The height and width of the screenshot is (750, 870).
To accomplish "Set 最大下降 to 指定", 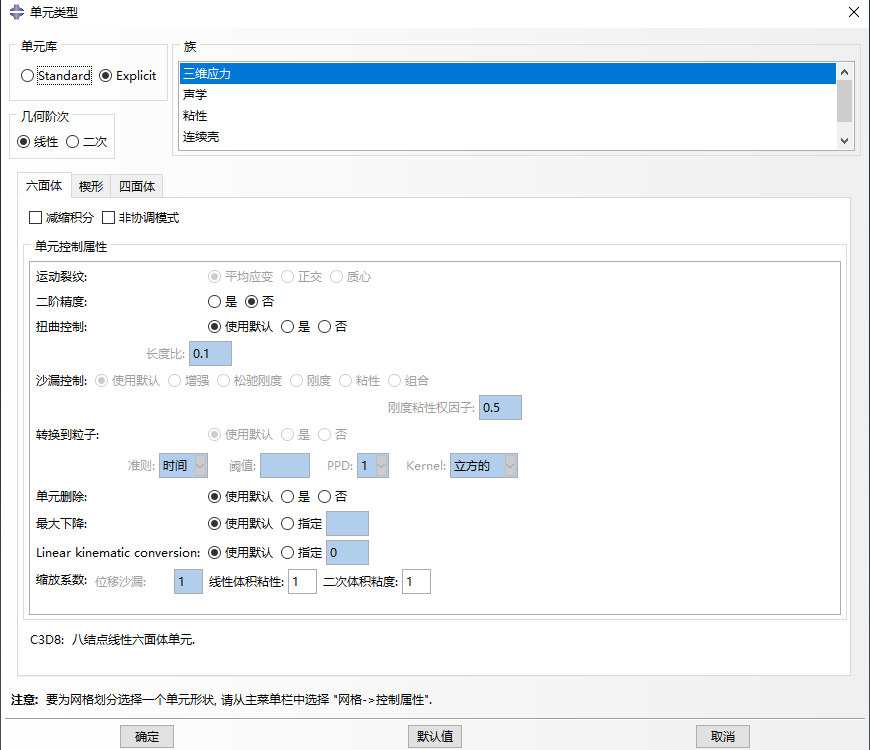I will [x=287, y=524].
